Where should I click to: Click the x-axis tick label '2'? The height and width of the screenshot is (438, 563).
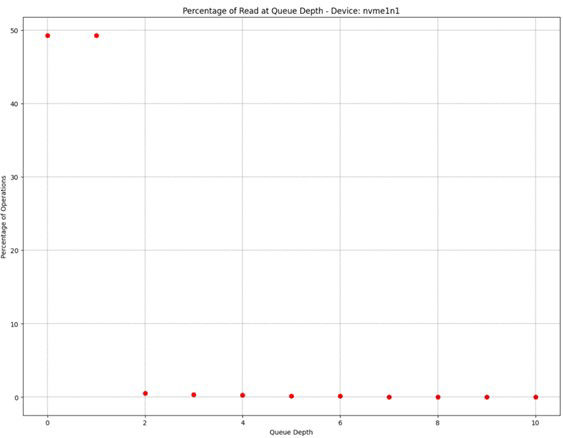pos(145,423)
